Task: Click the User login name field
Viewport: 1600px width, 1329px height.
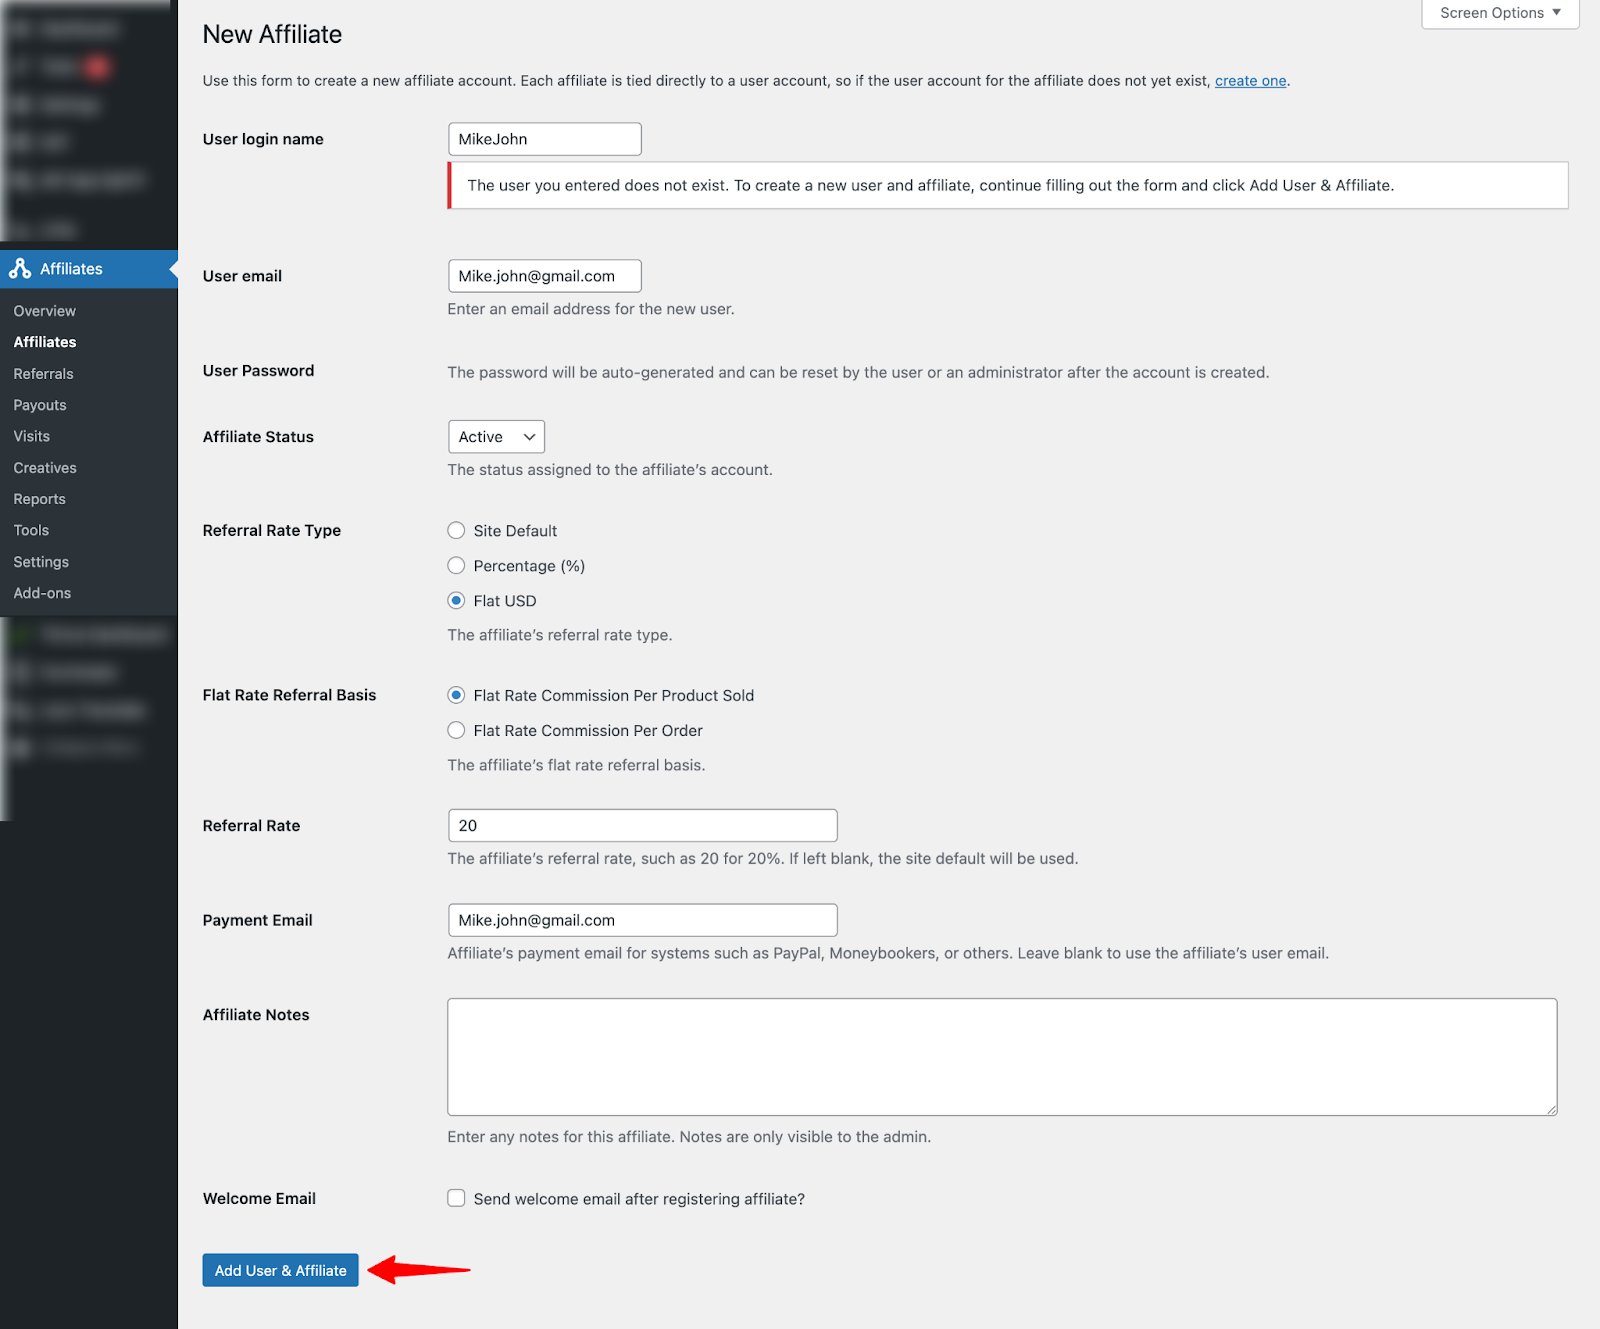Action: (x=543, y=138)
